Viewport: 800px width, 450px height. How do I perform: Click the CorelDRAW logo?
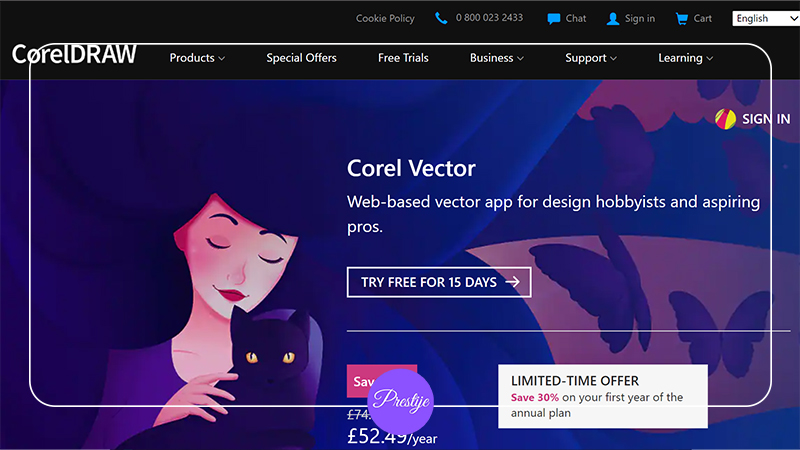74,54
